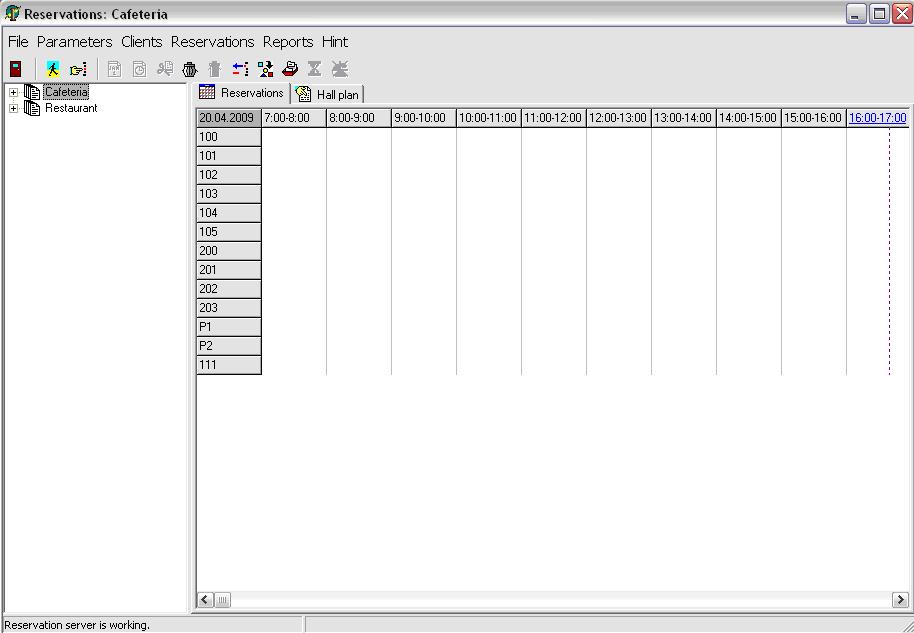Viewport: 914px width, 633px height.
Task: Click the 16:00-17:00 time slot link
Action: (877, 118)
